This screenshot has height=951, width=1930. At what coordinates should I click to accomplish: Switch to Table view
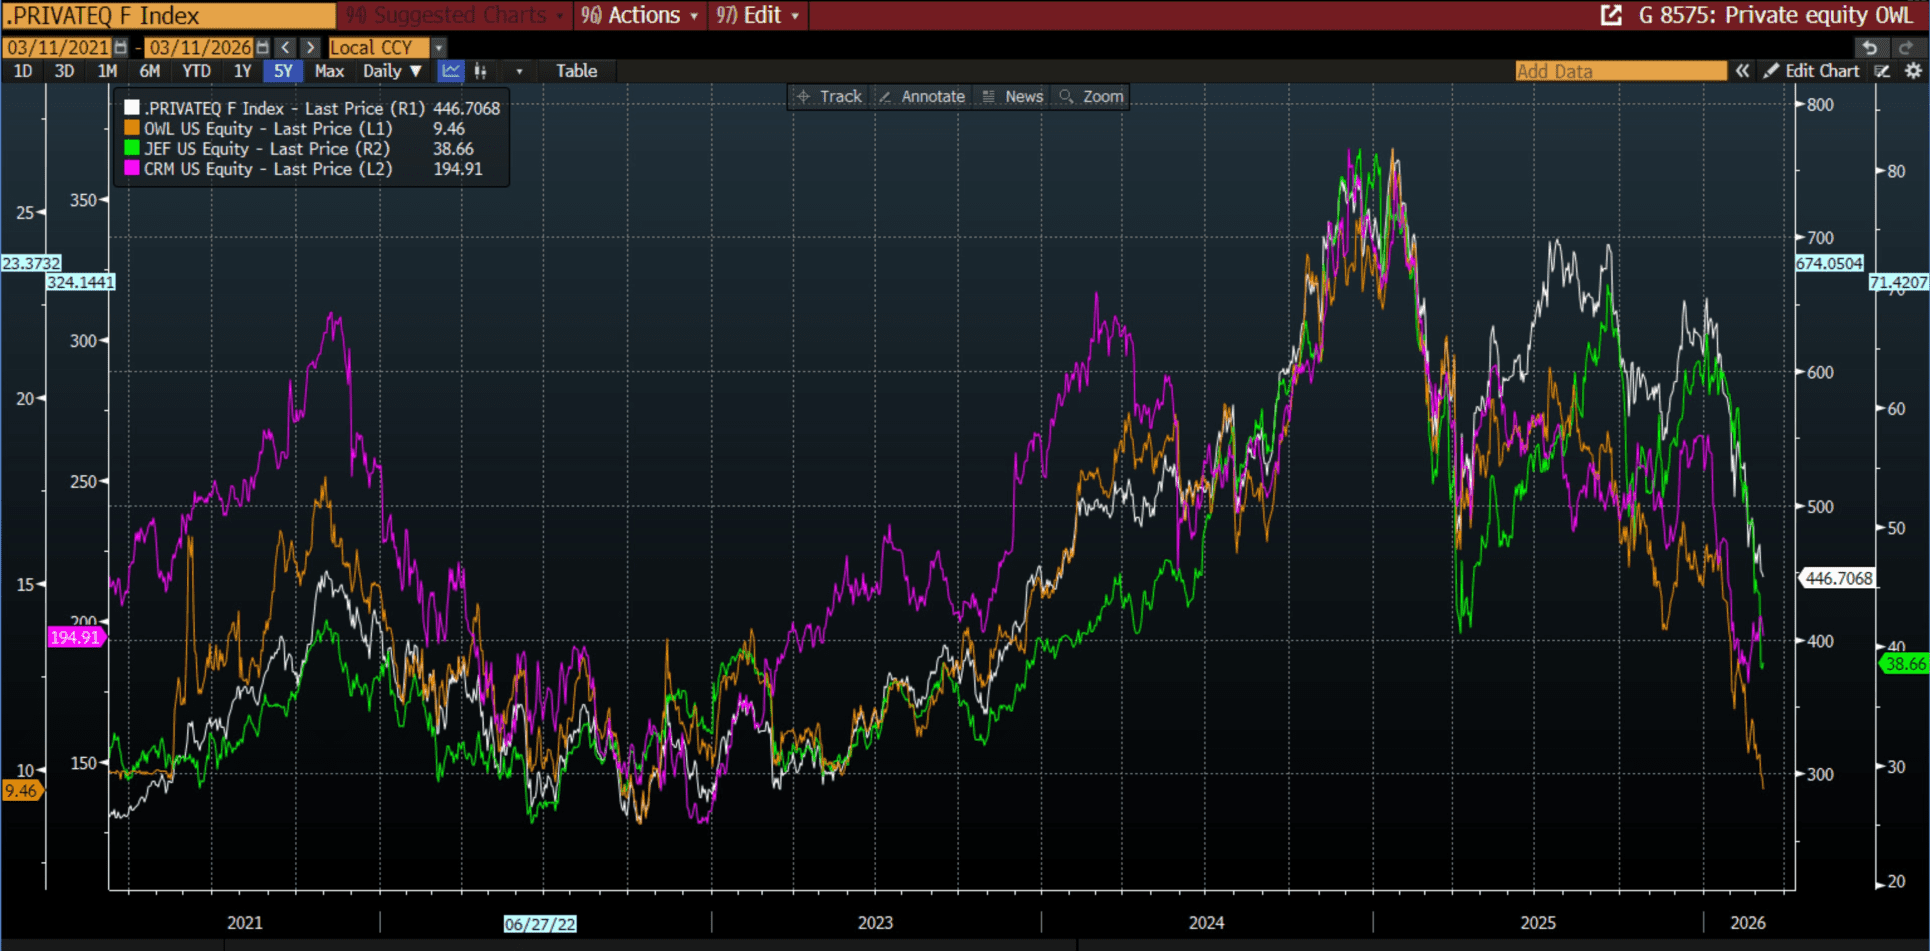(x=576, y=71)
